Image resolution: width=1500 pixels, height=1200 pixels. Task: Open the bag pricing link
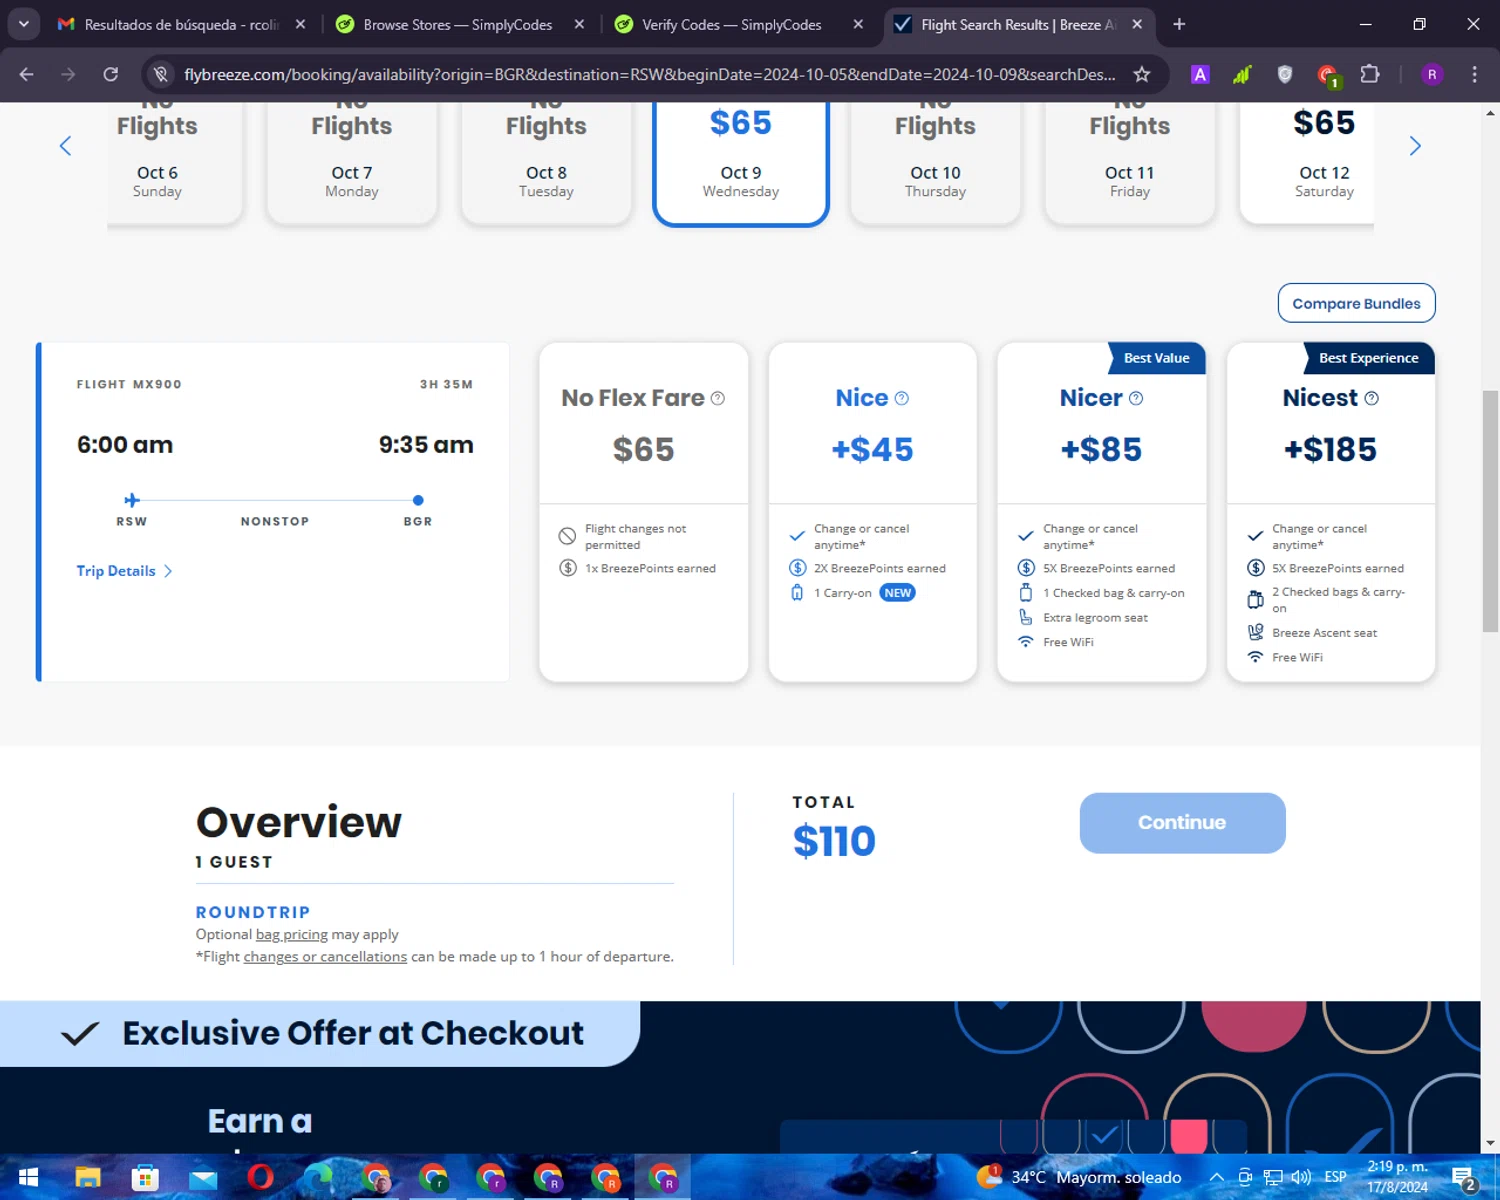coord(292,934)
